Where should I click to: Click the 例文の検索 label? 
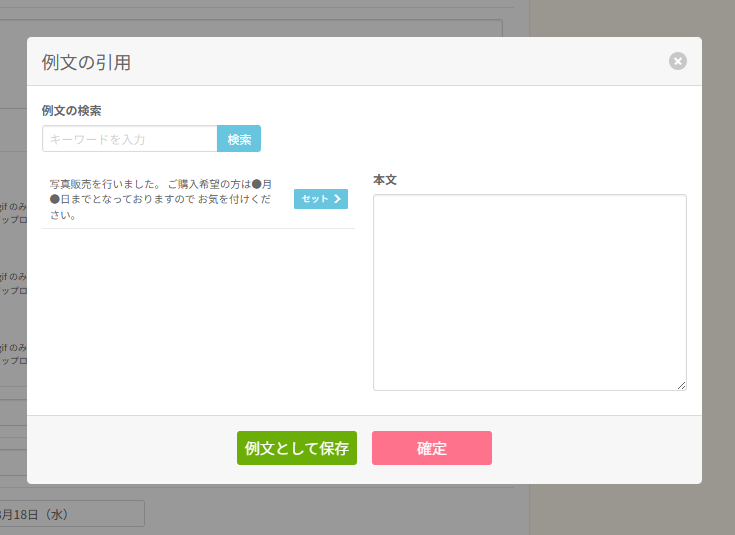[71, 111]
